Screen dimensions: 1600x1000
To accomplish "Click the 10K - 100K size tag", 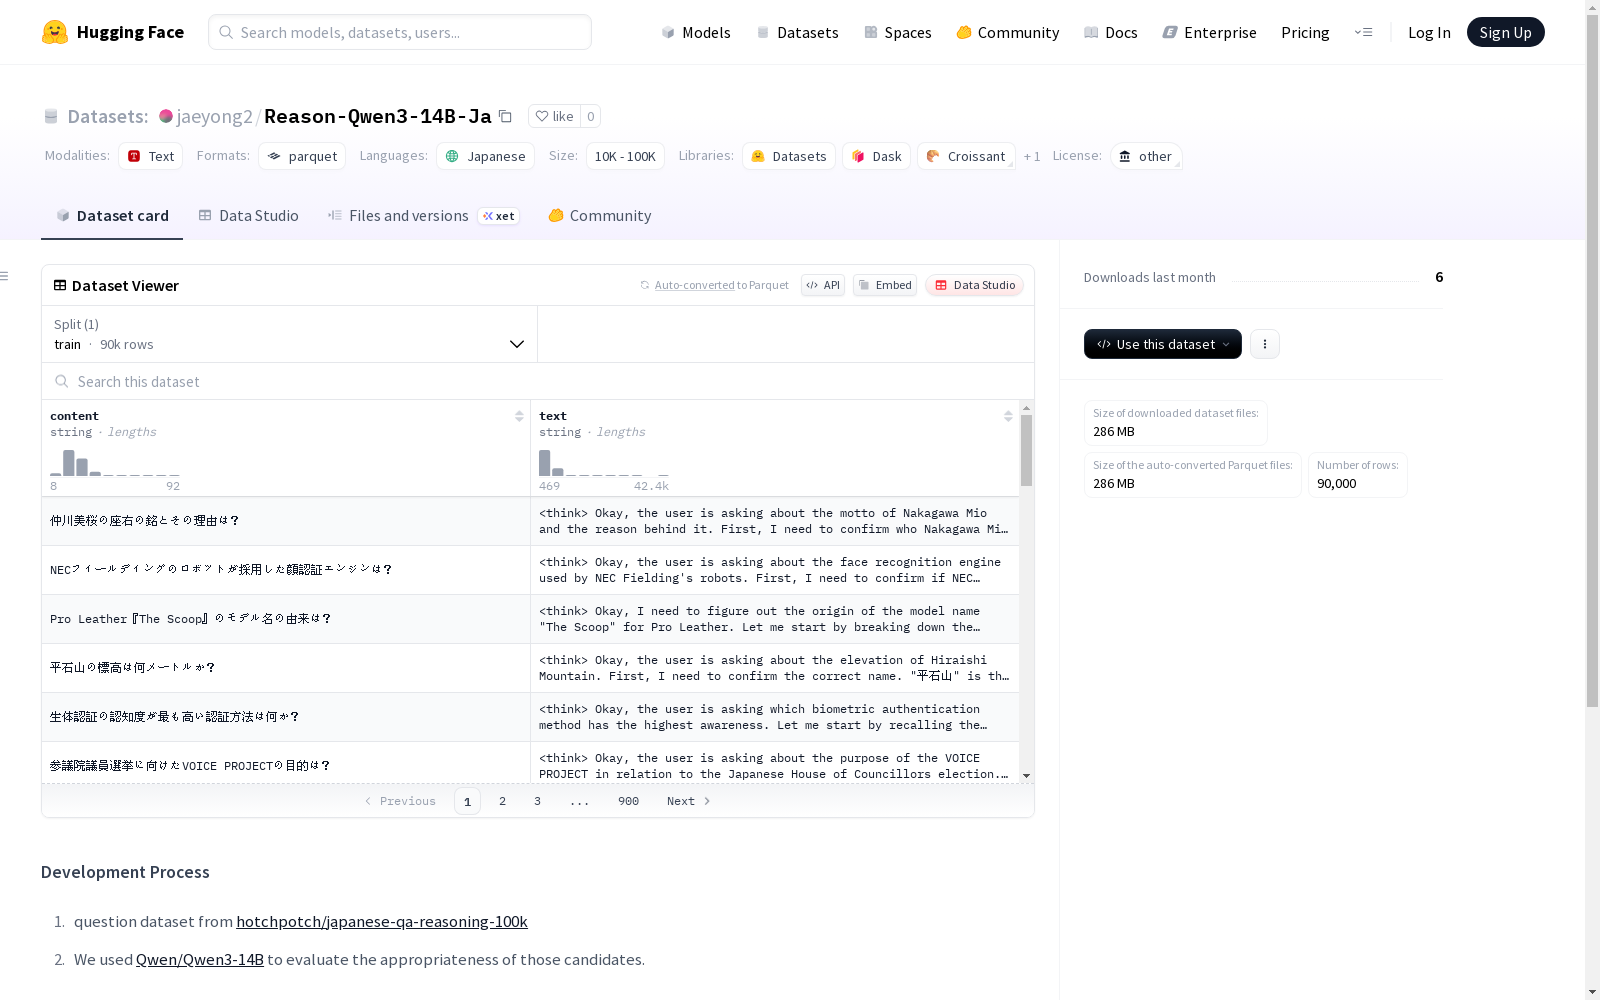I will (x=625, y=156).
